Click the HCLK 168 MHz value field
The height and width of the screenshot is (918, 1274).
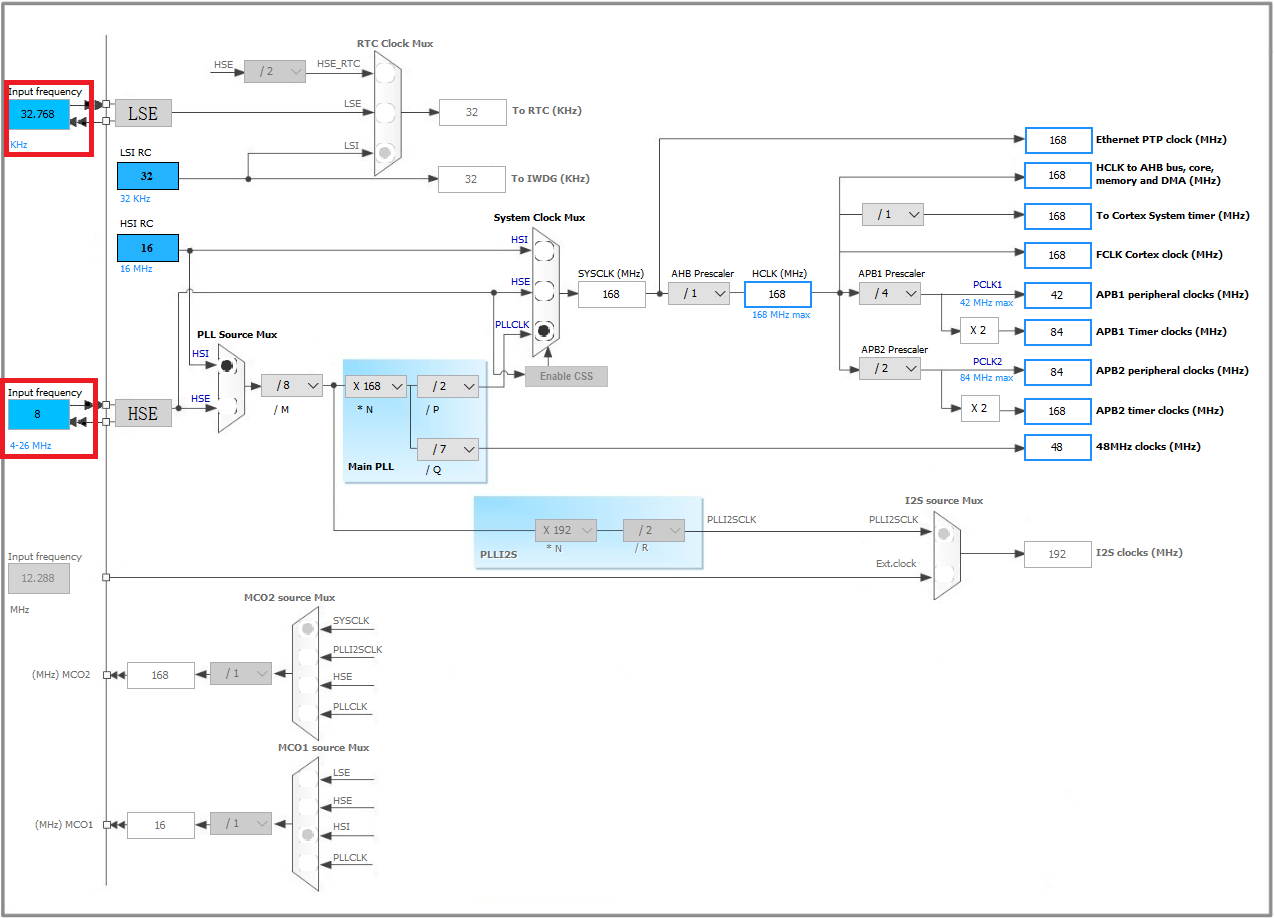(x=777, y=293)
